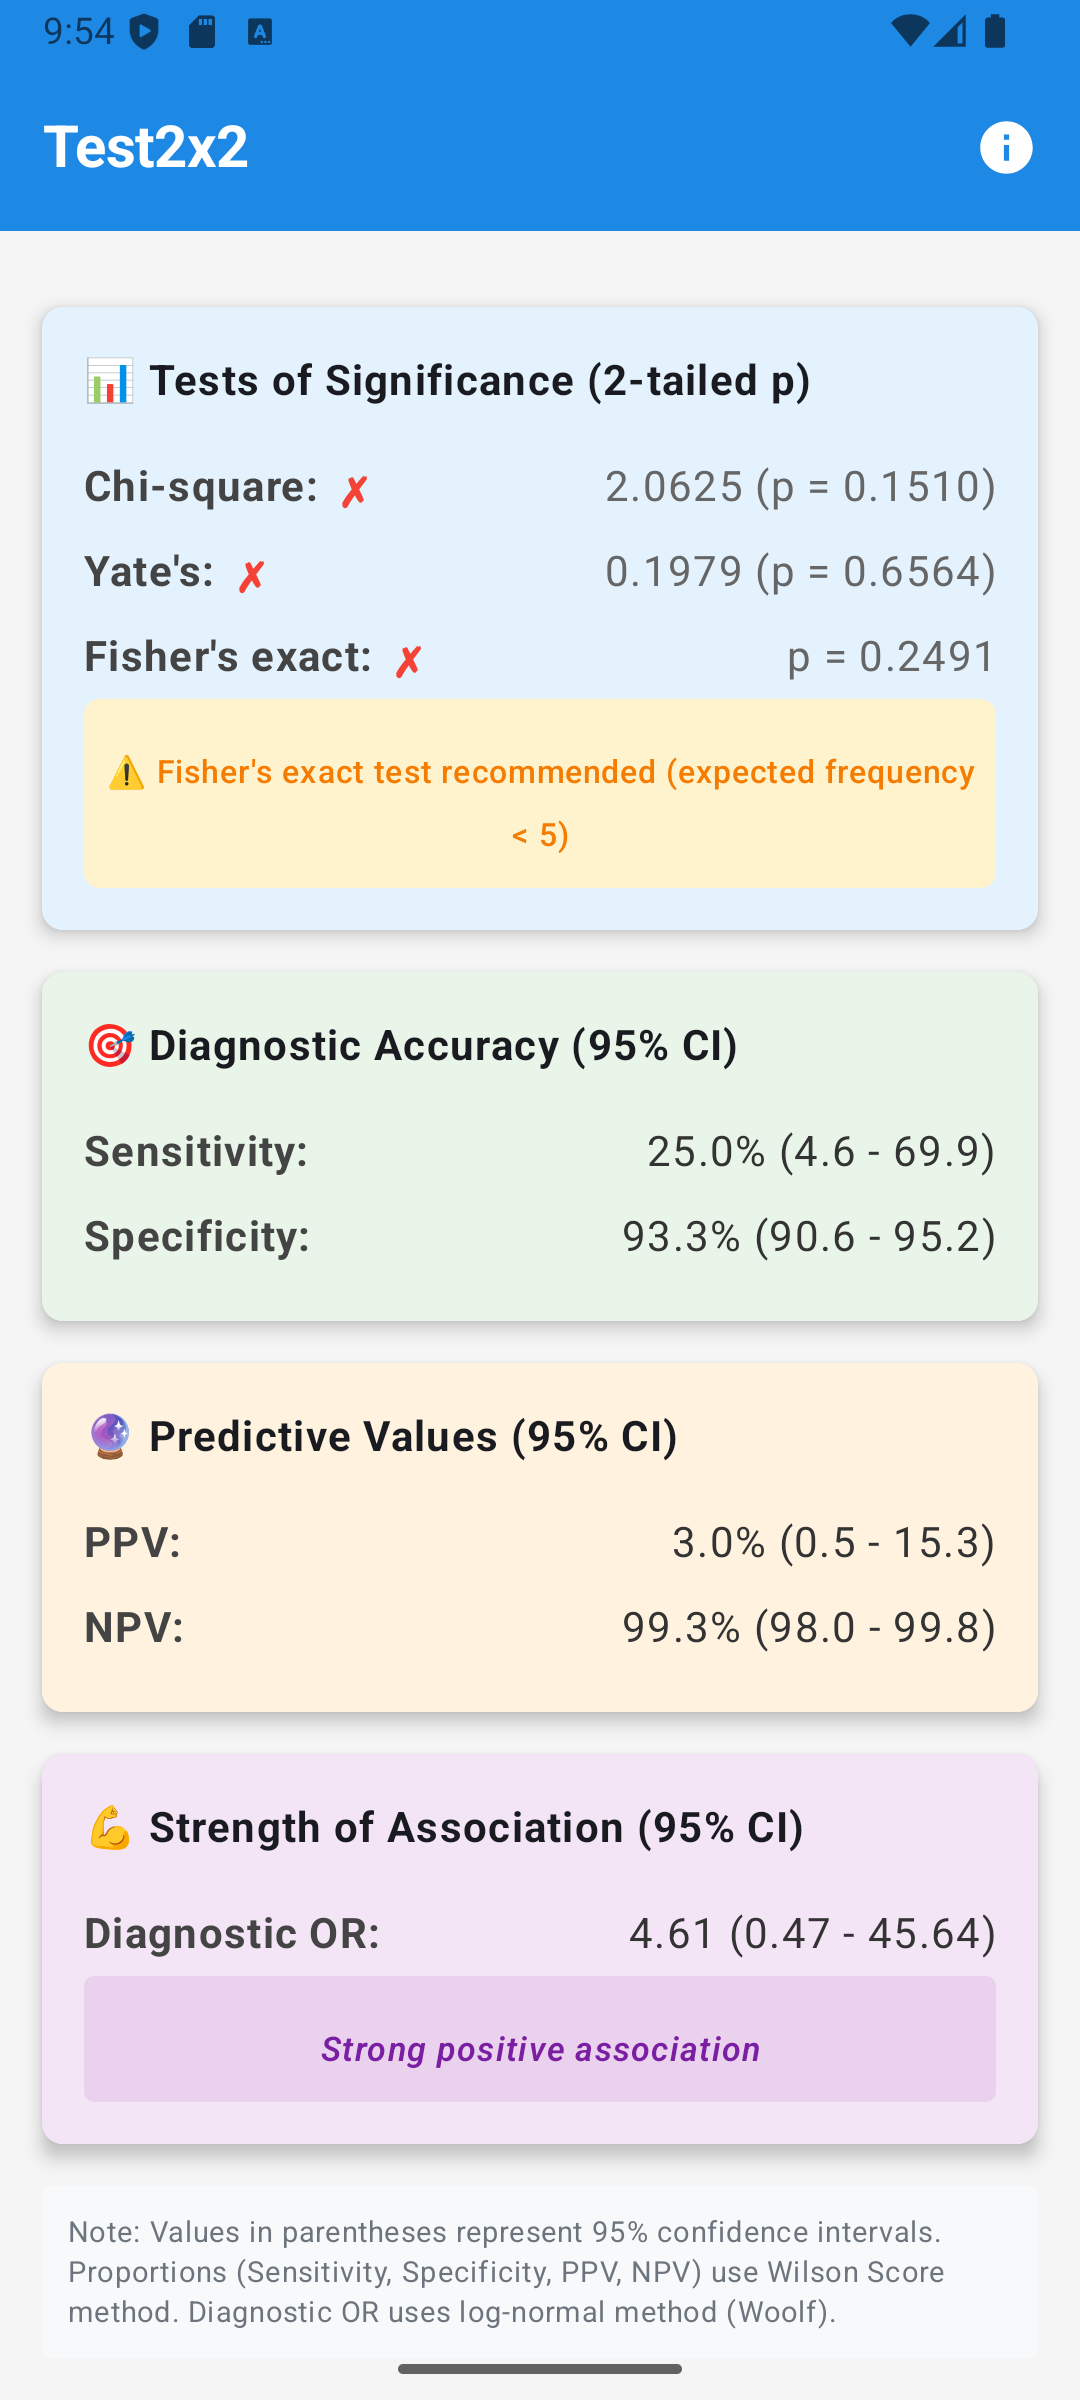Screen dimensions: 1080x2400
Task: Click the Fisher's exact test recommended banner
Action: [x=540, y=793]
